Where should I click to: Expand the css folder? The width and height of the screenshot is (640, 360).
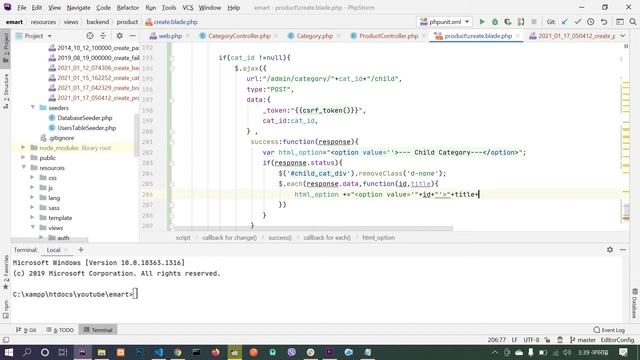(32, 177)
